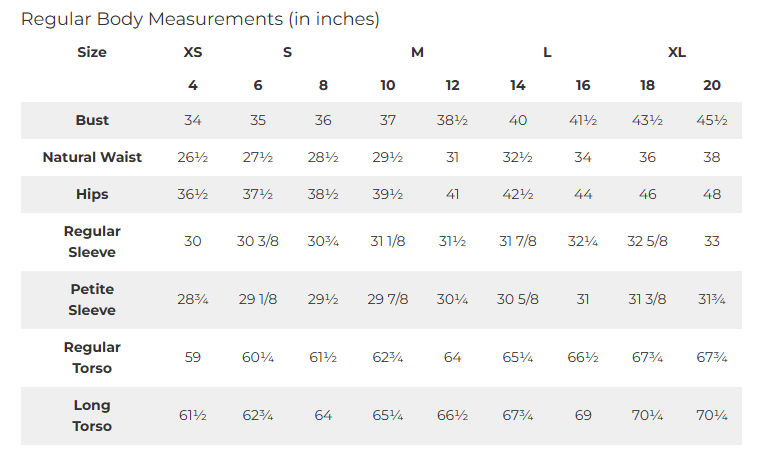Select the XL size header

(x=677, y=52)
